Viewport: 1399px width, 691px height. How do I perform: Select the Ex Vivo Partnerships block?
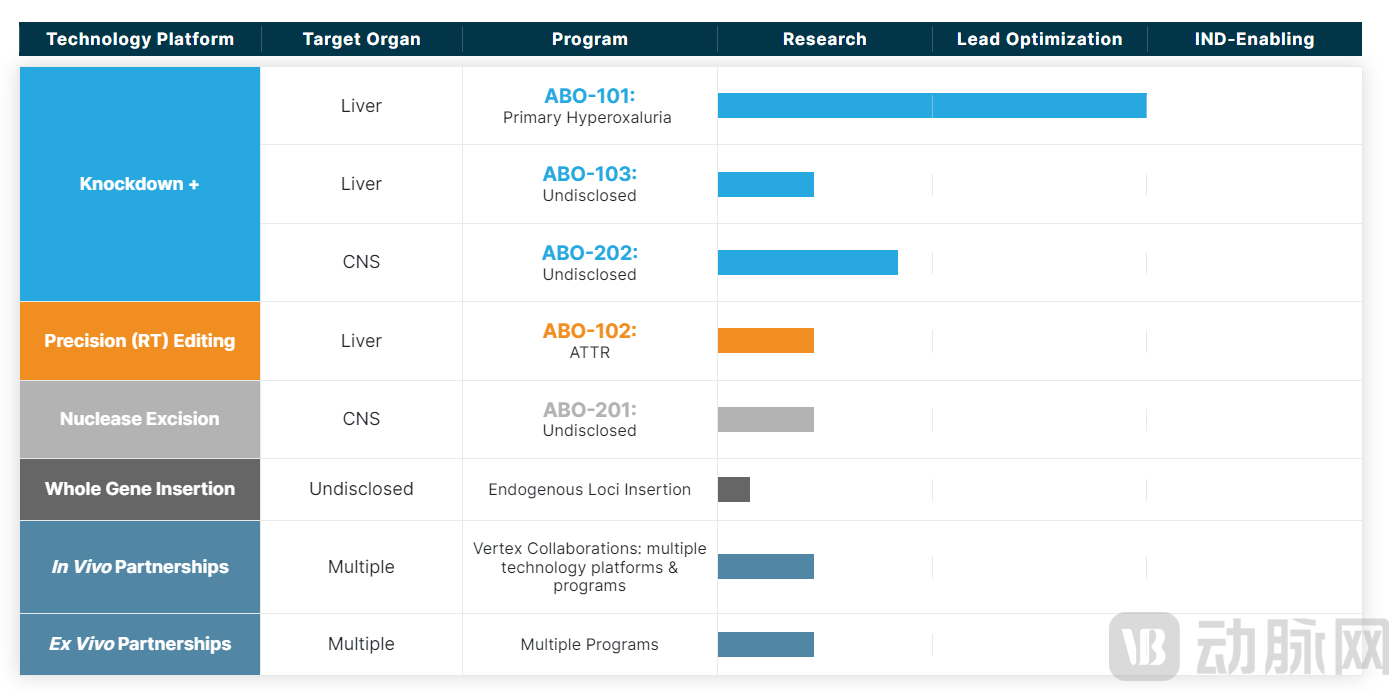(x=140, y=644)
